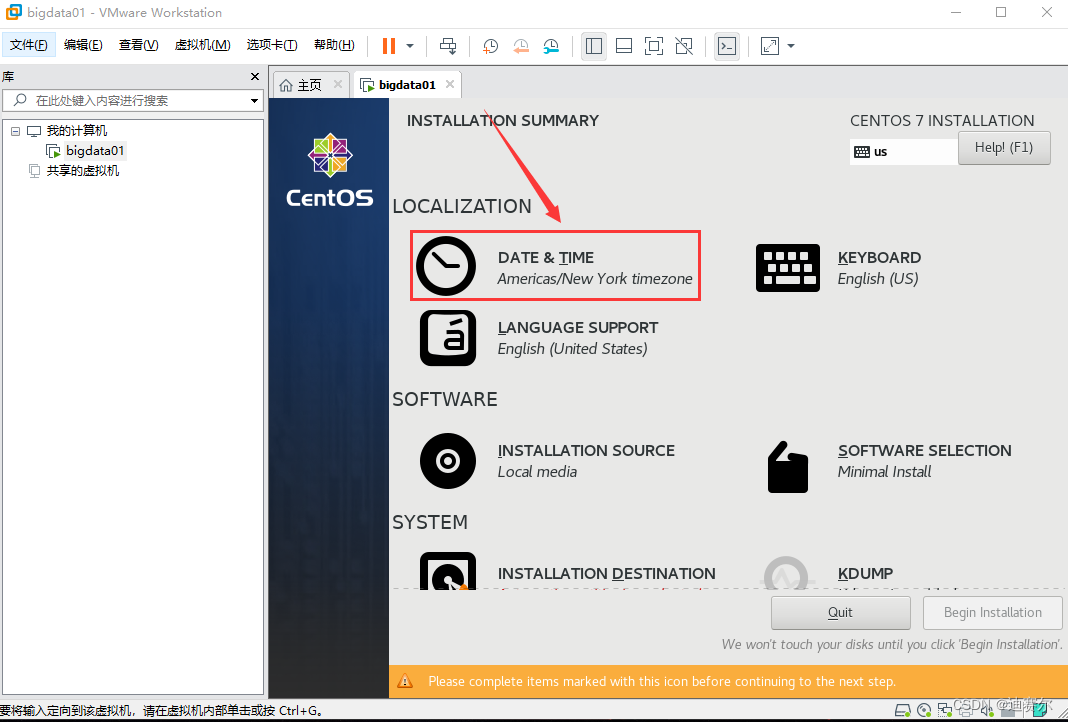
Task: Take a snapshot of the virtual machine
Action: pos(490,46)
